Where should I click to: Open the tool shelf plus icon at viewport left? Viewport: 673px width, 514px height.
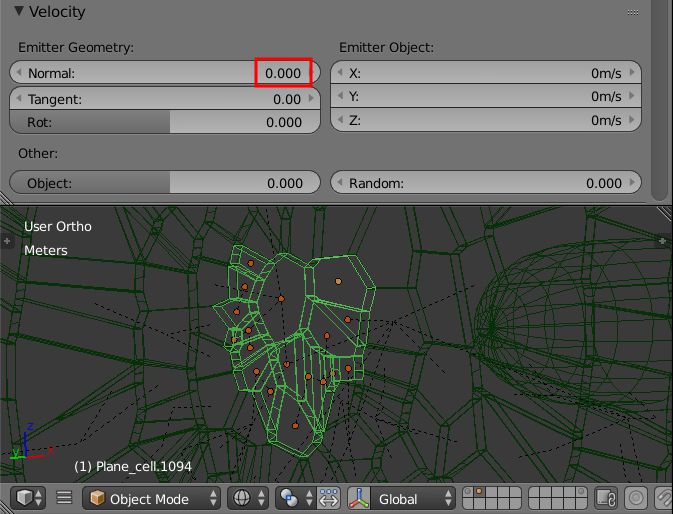pos(7,241)
